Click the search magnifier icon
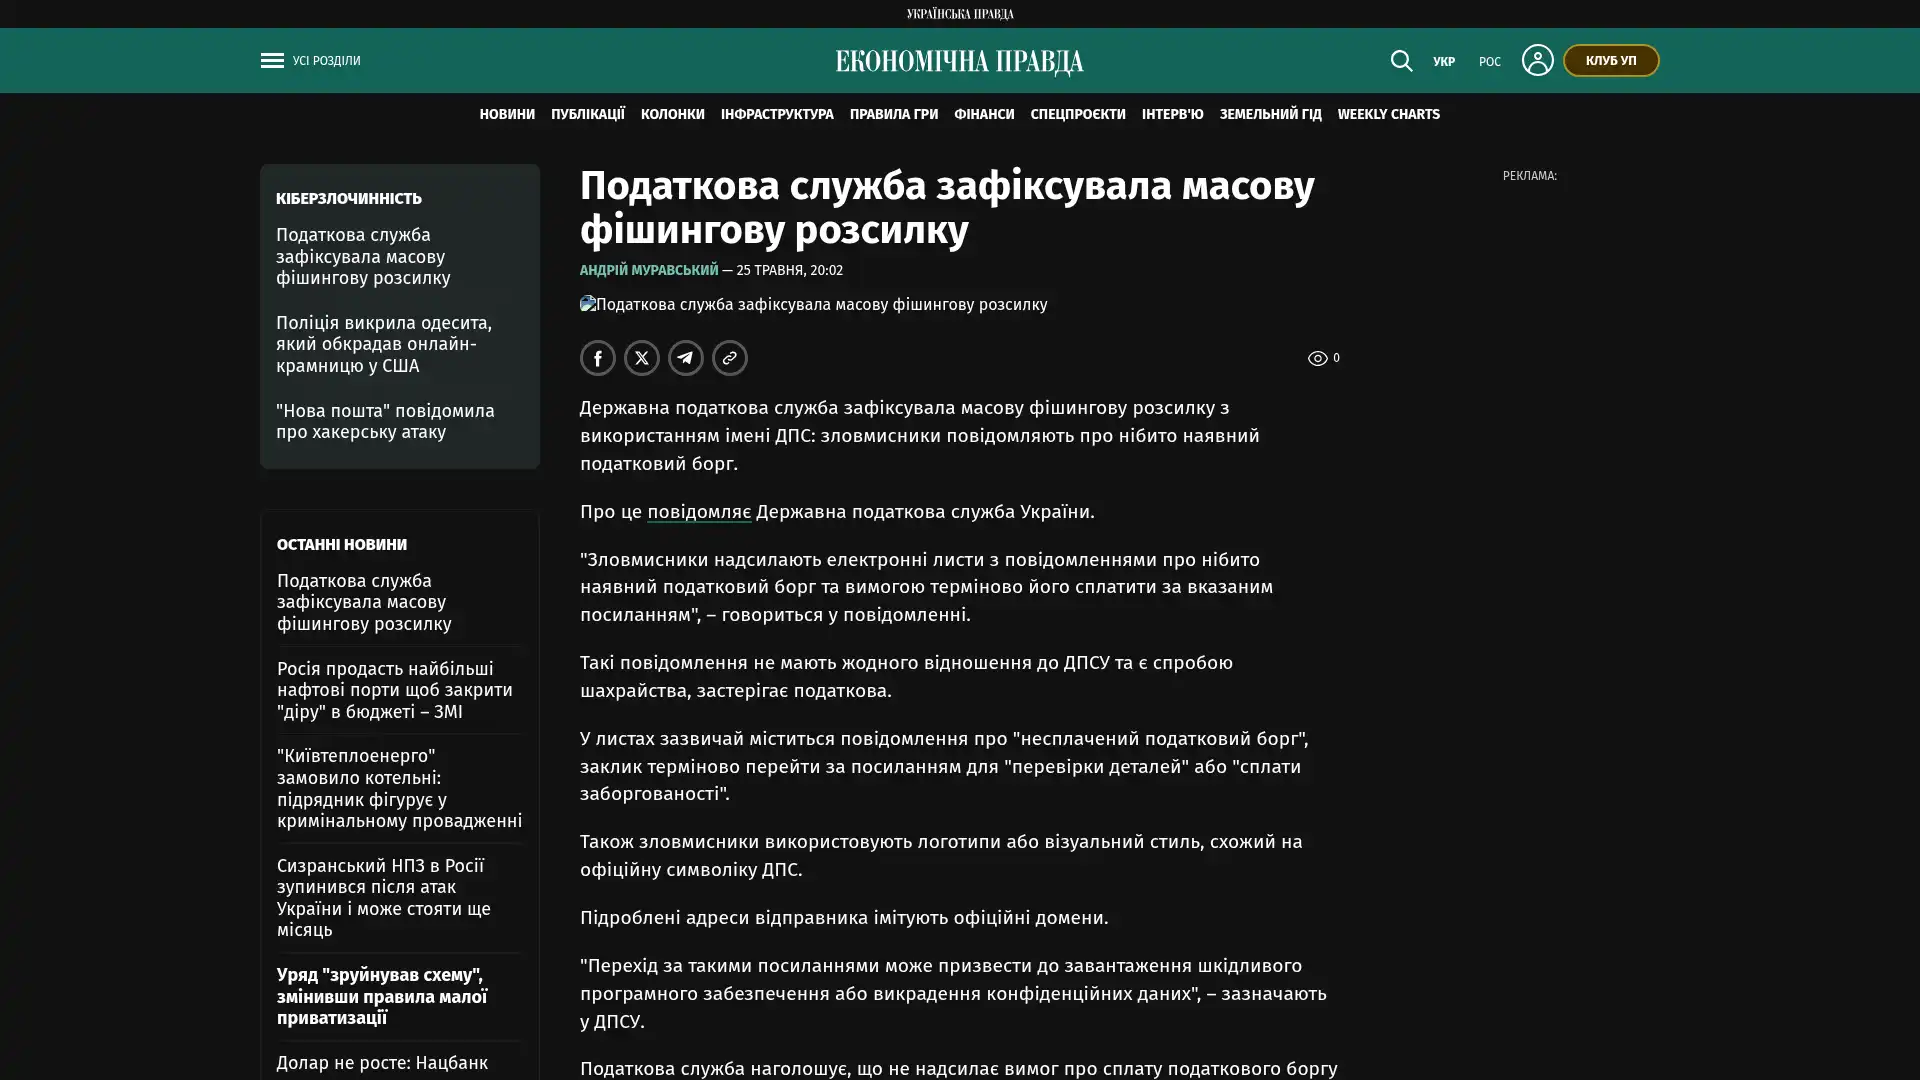The height and width of the screenshot is (1080, 1920). point(1401,61)
